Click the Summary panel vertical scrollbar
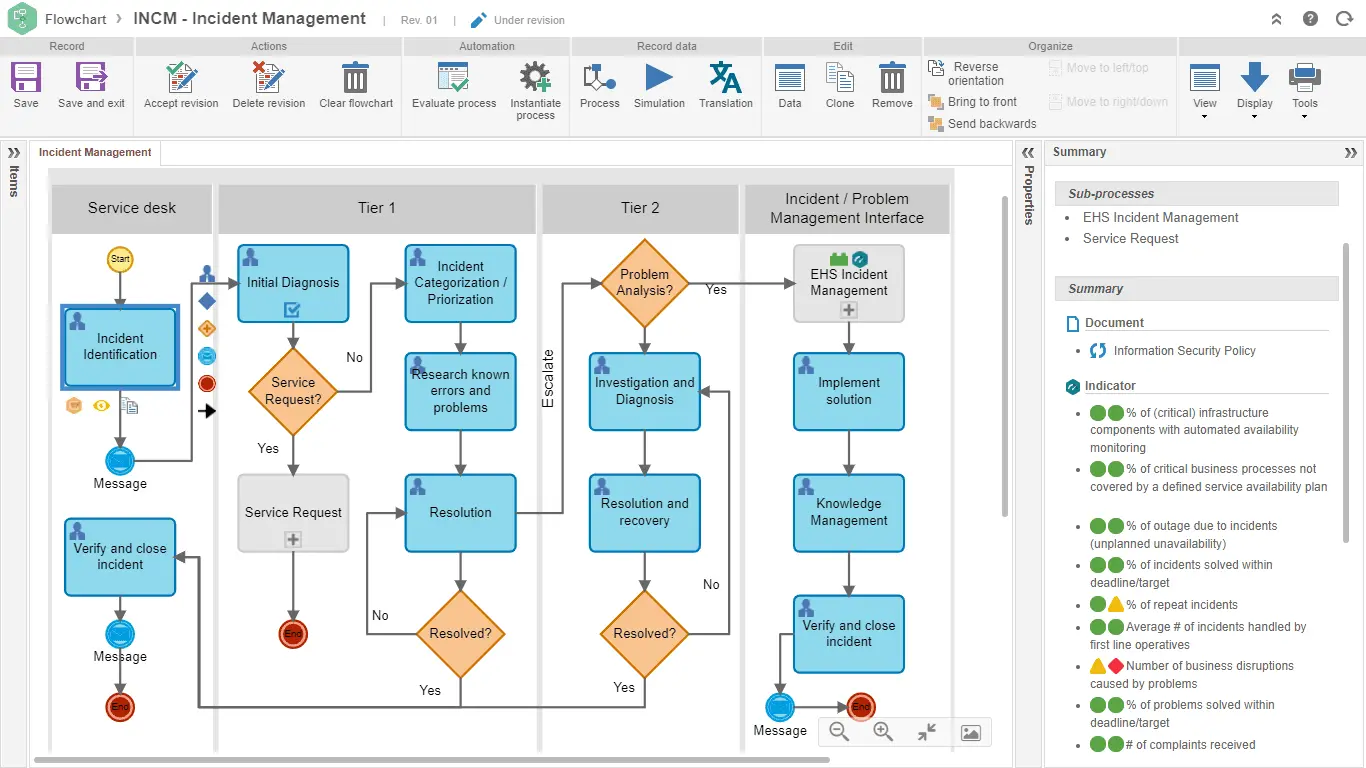 1346,394
